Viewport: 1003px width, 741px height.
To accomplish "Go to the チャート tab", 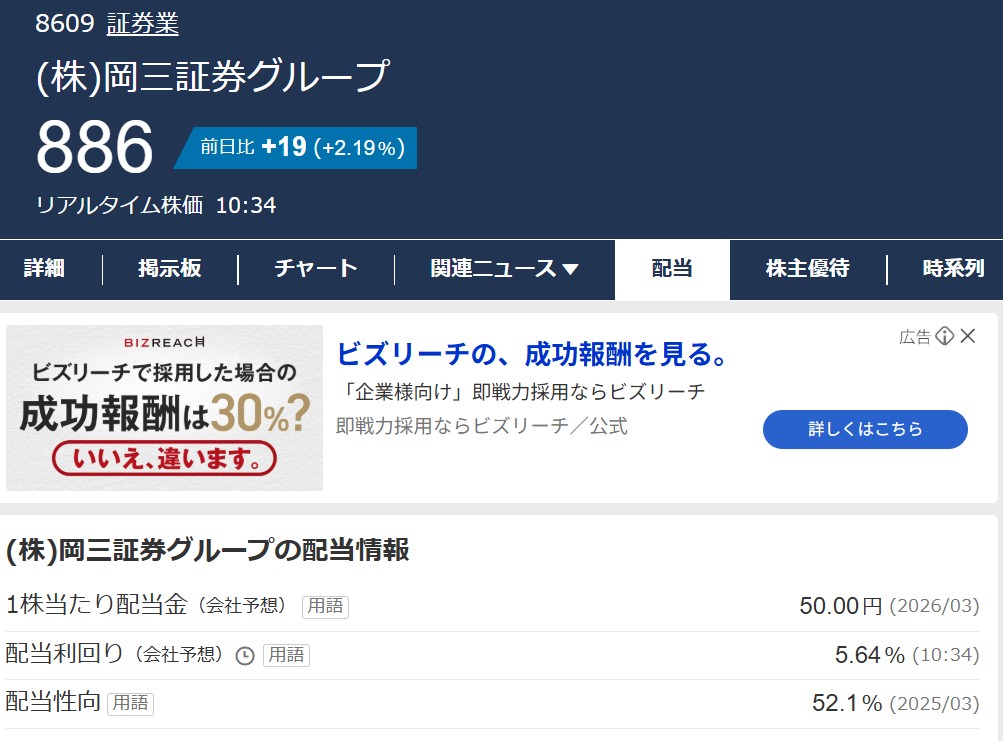I will coord(316,269).
